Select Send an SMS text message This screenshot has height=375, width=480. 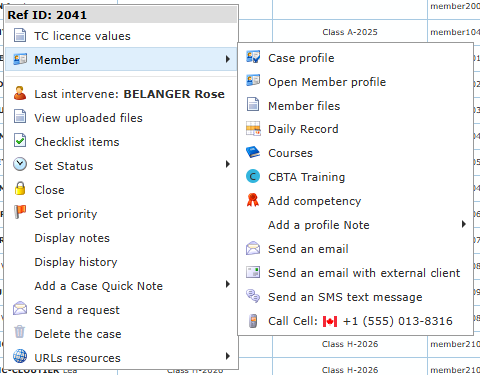(355, 297)
